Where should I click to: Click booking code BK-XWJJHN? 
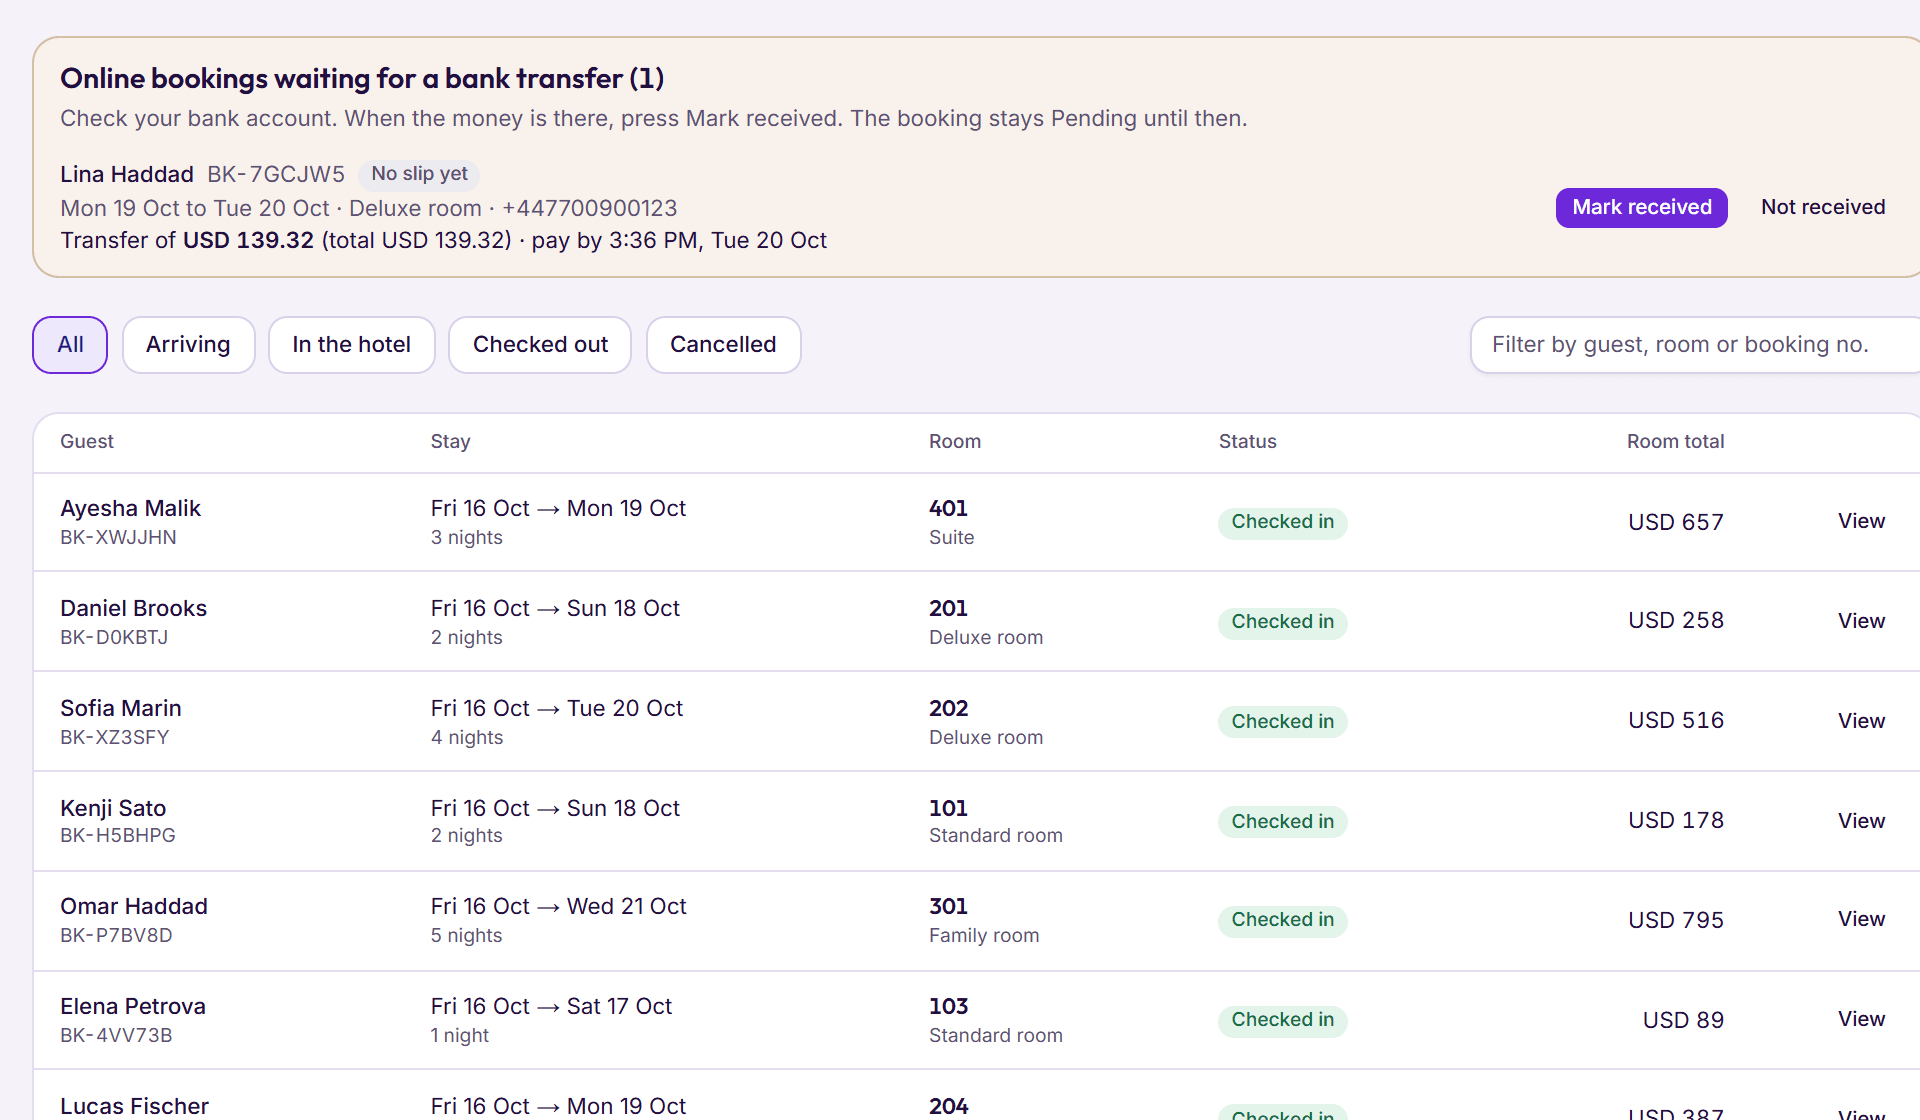(x=118, y=537)
